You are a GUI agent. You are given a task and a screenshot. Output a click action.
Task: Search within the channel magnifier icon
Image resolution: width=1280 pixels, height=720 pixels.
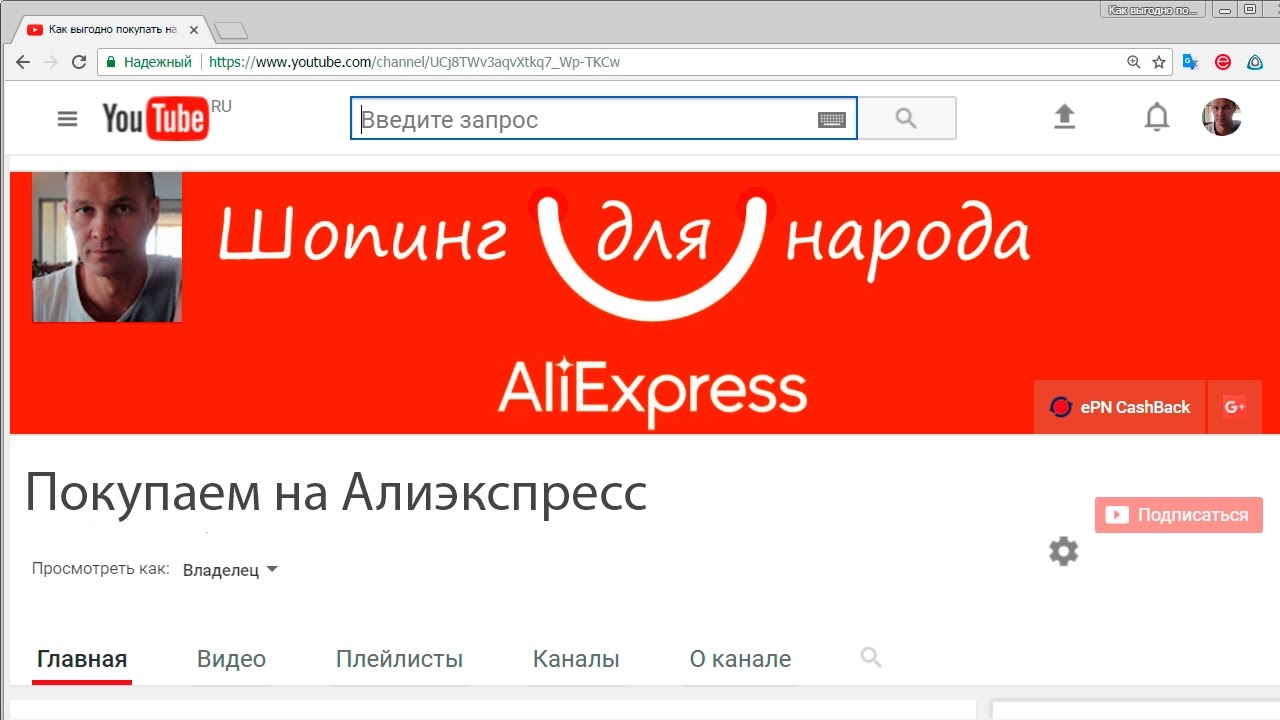(871, 657)
